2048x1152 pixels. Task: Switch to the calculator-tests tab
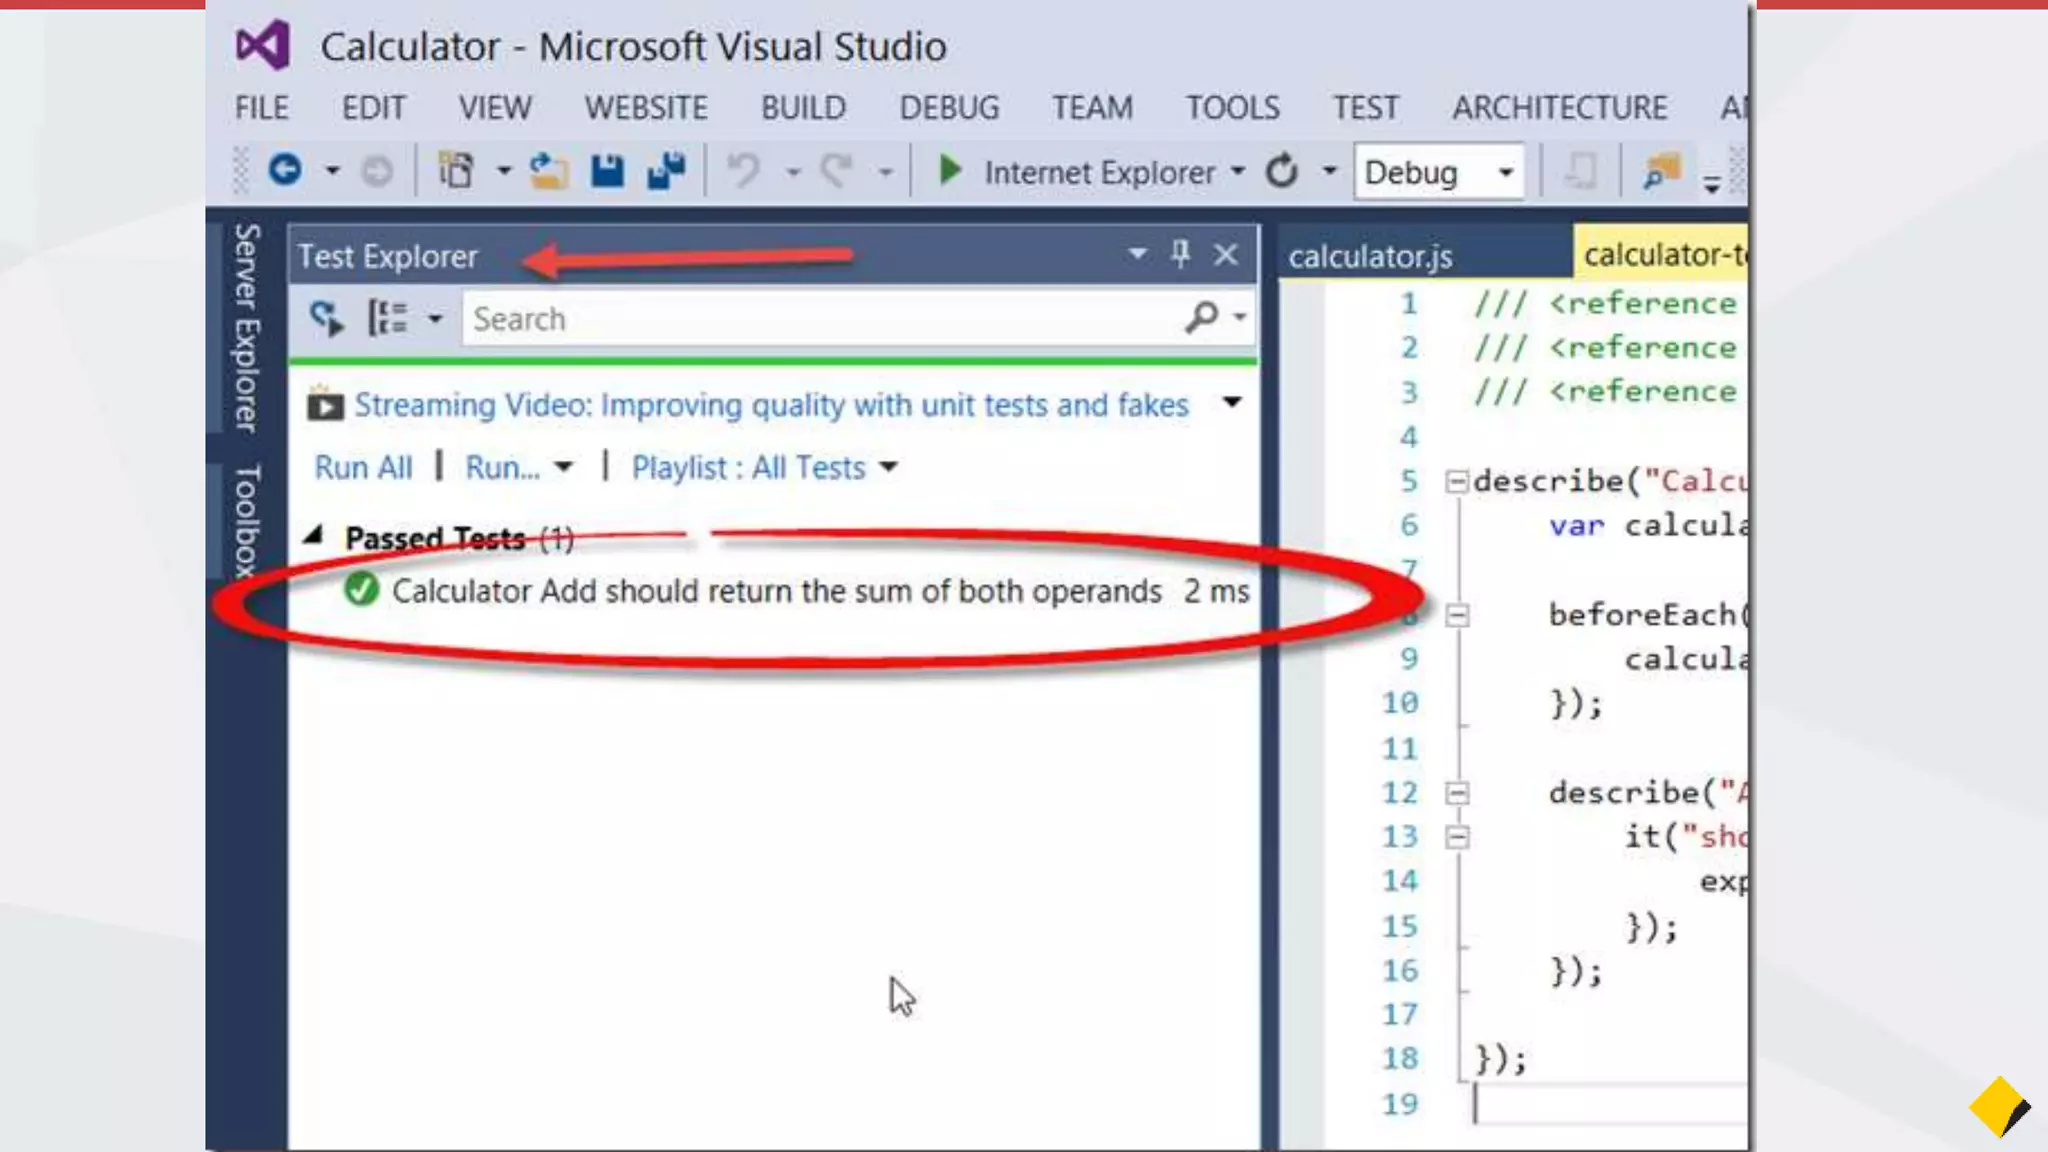pyautogui.click(x=1661, y=254)
